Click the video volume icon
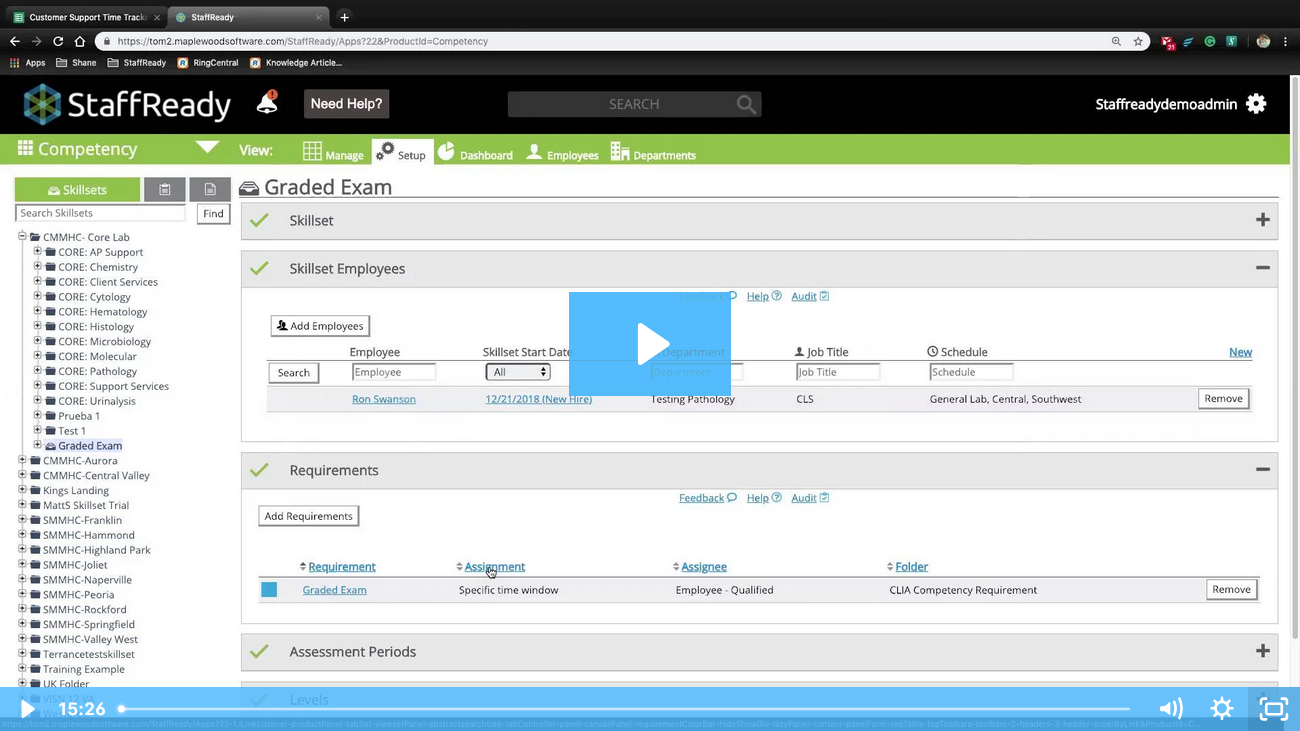The image size is (1300, 731). click(1171, 709)
